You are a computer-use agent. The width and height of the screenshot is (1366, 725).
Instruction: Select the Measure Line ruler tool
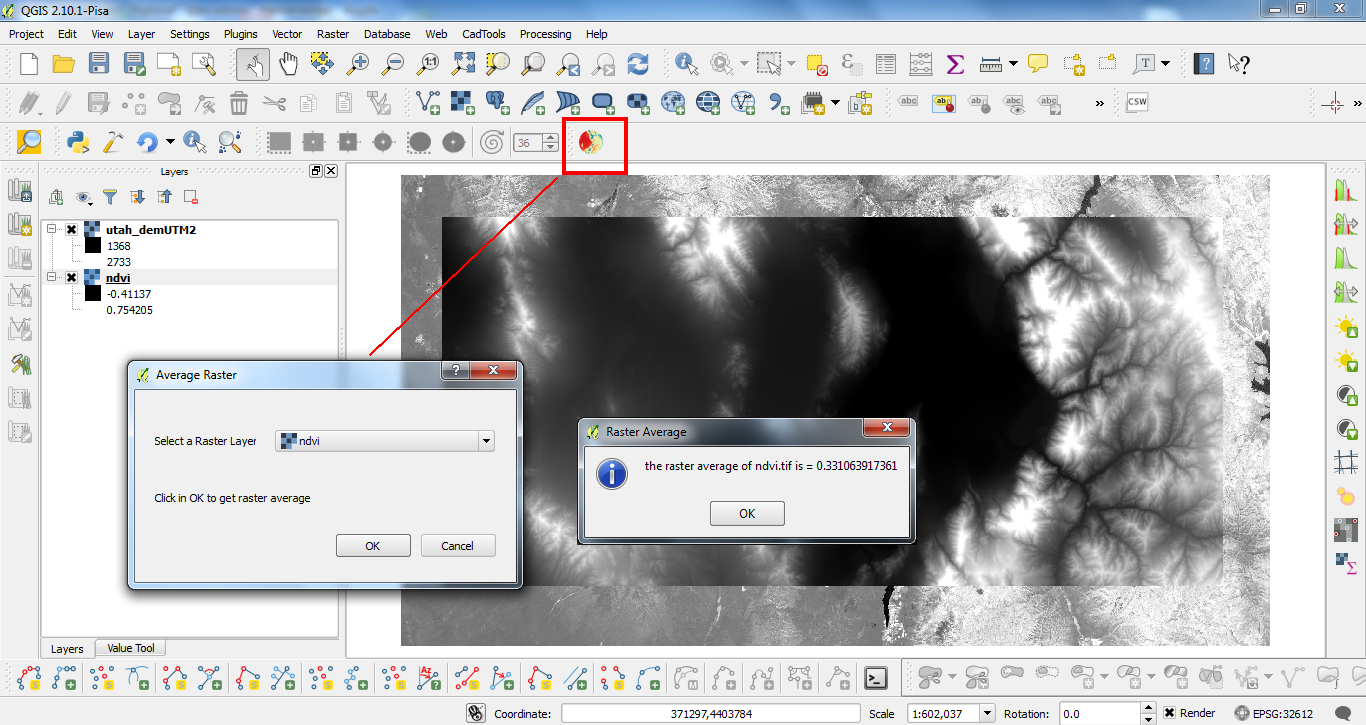991,64
